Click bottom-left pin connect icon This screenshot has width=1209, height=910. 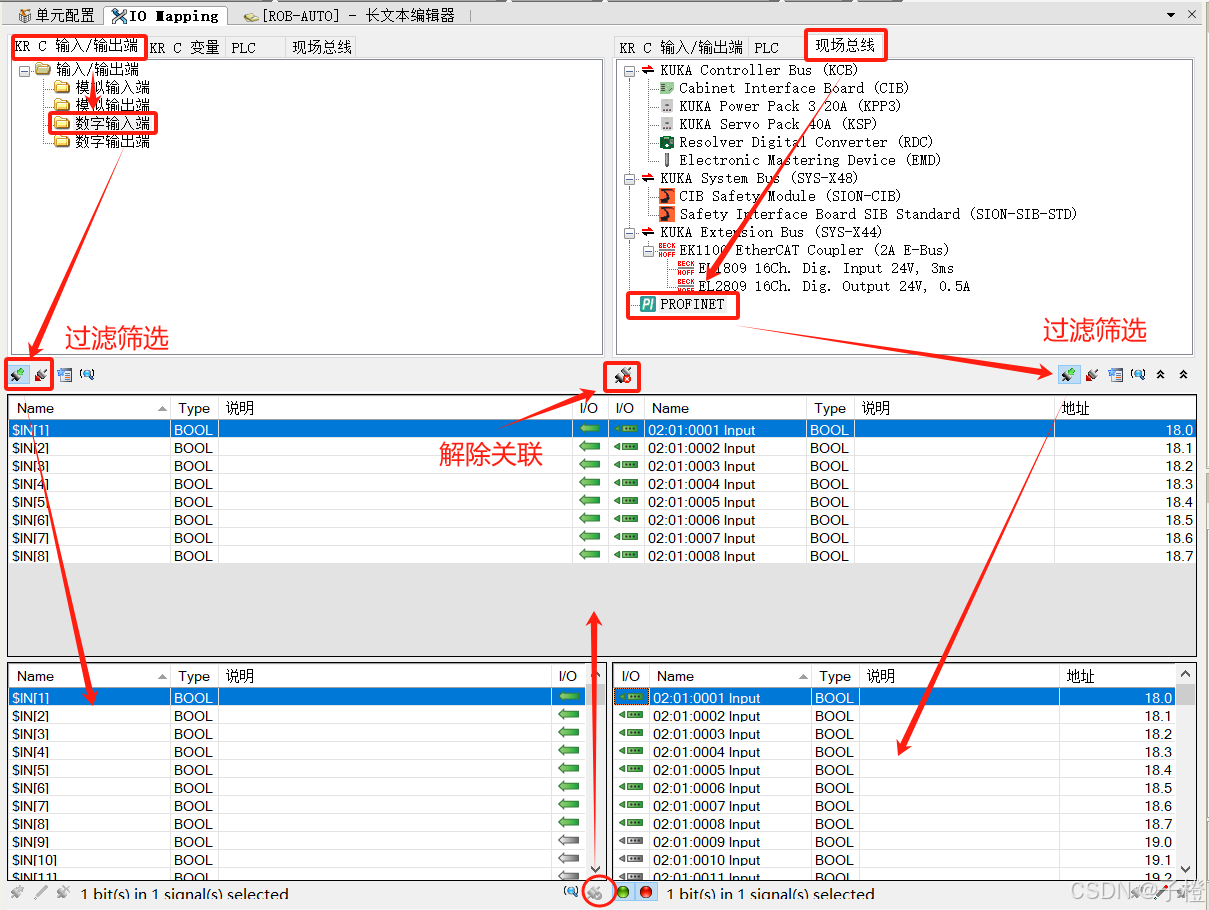coord(17,892)
